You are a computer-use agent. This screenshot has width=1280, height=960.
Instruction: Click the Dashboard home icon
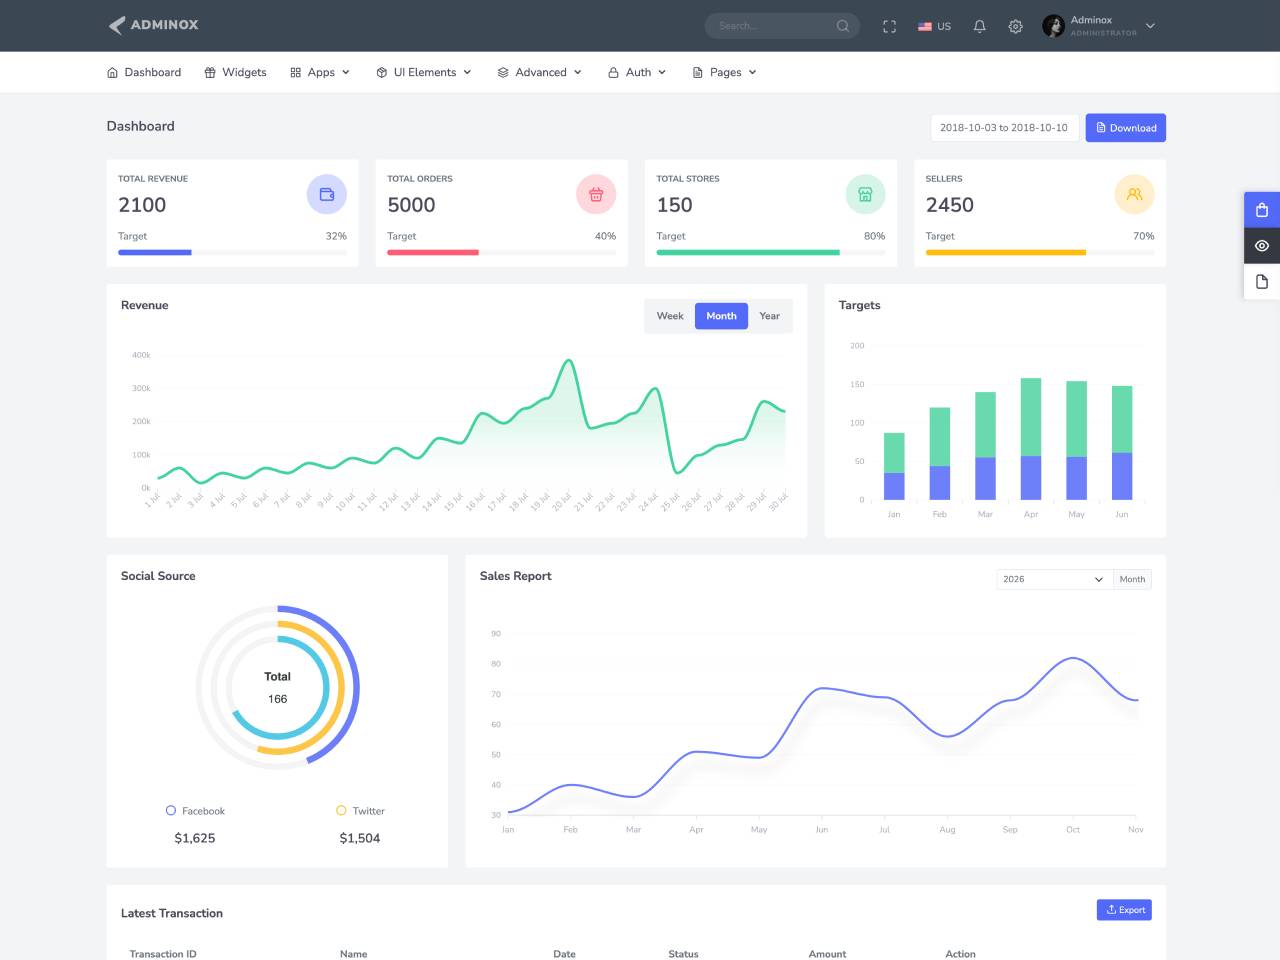click(x=112, y=72)
